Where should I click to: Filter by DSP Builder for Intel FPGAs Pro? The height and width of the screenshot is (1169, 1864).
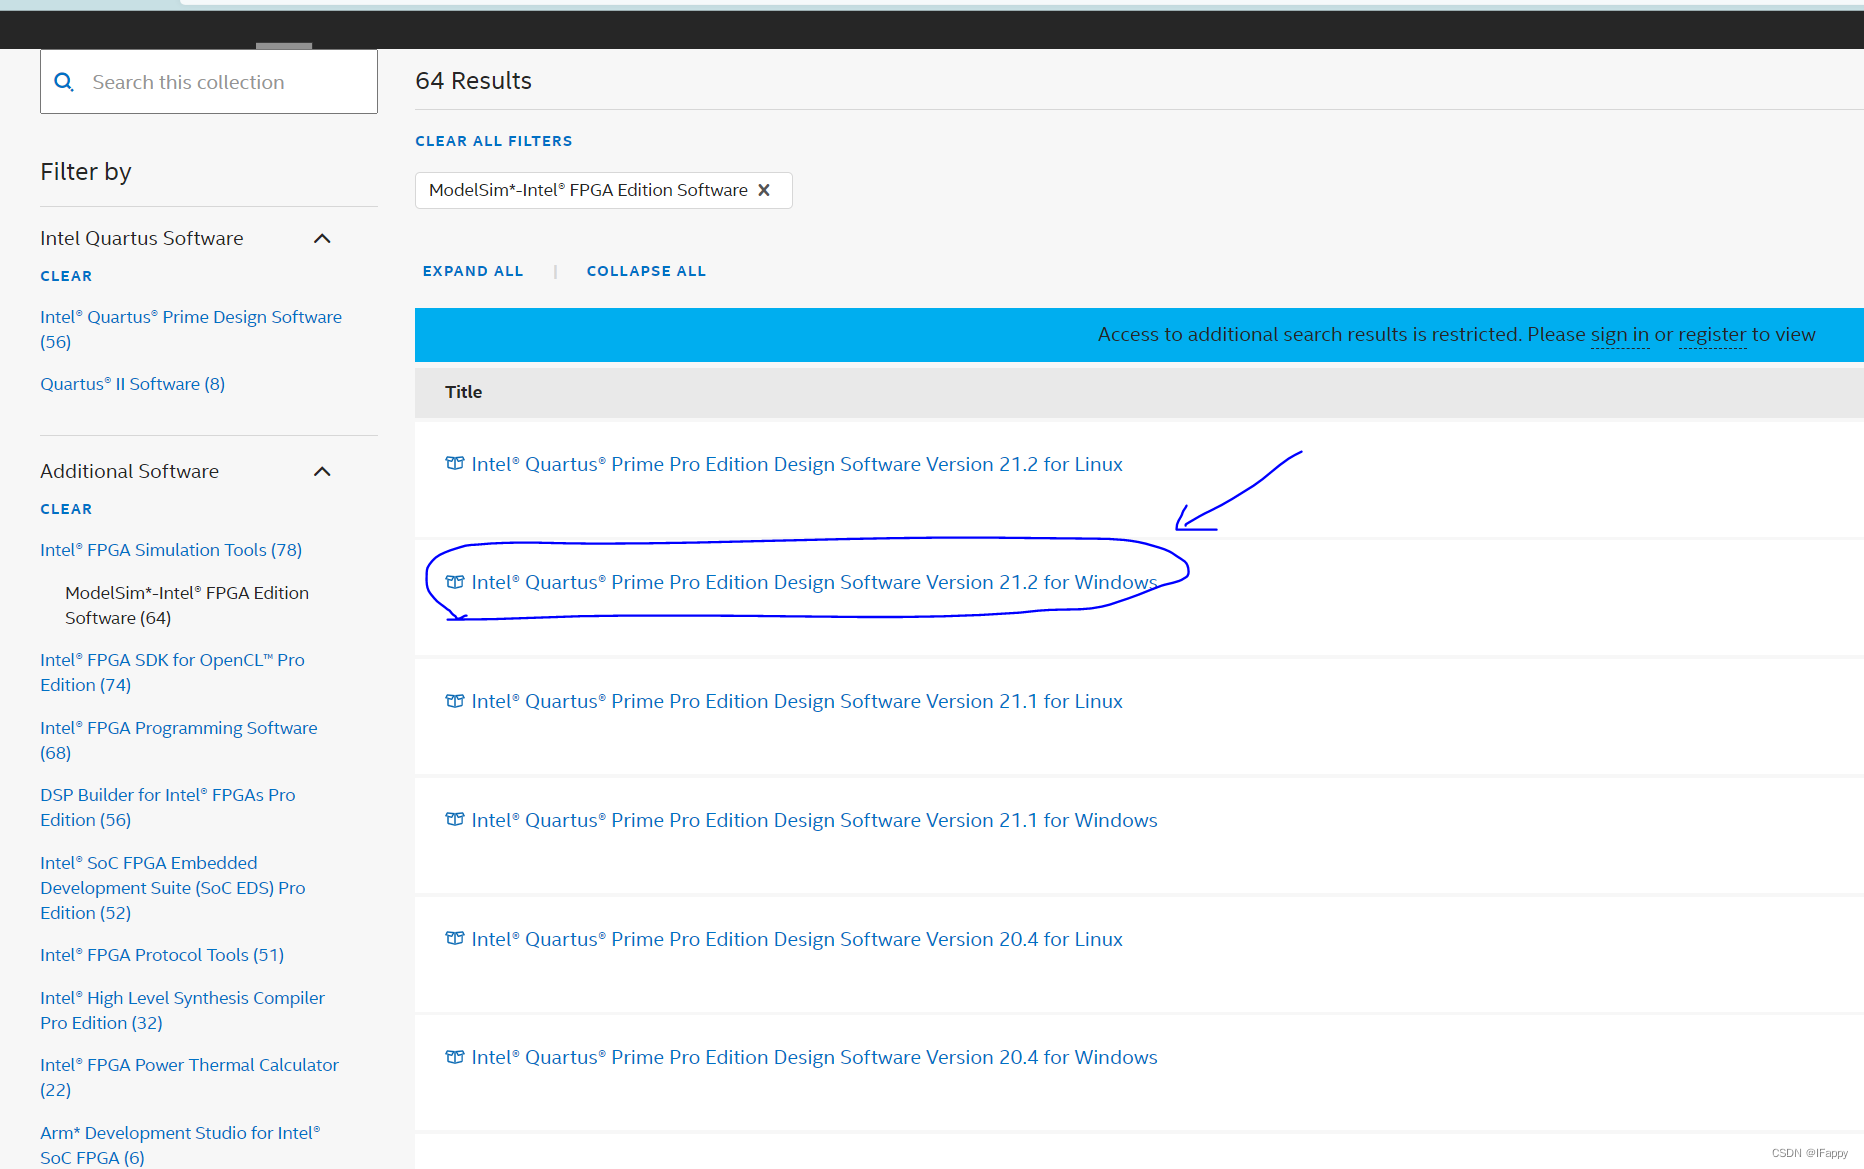pos(168,807)
